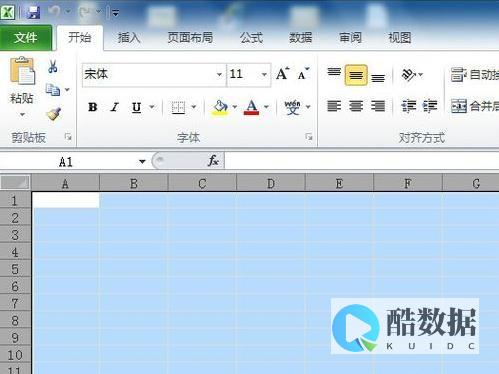Select row 5 header

[x=15, y=269]
